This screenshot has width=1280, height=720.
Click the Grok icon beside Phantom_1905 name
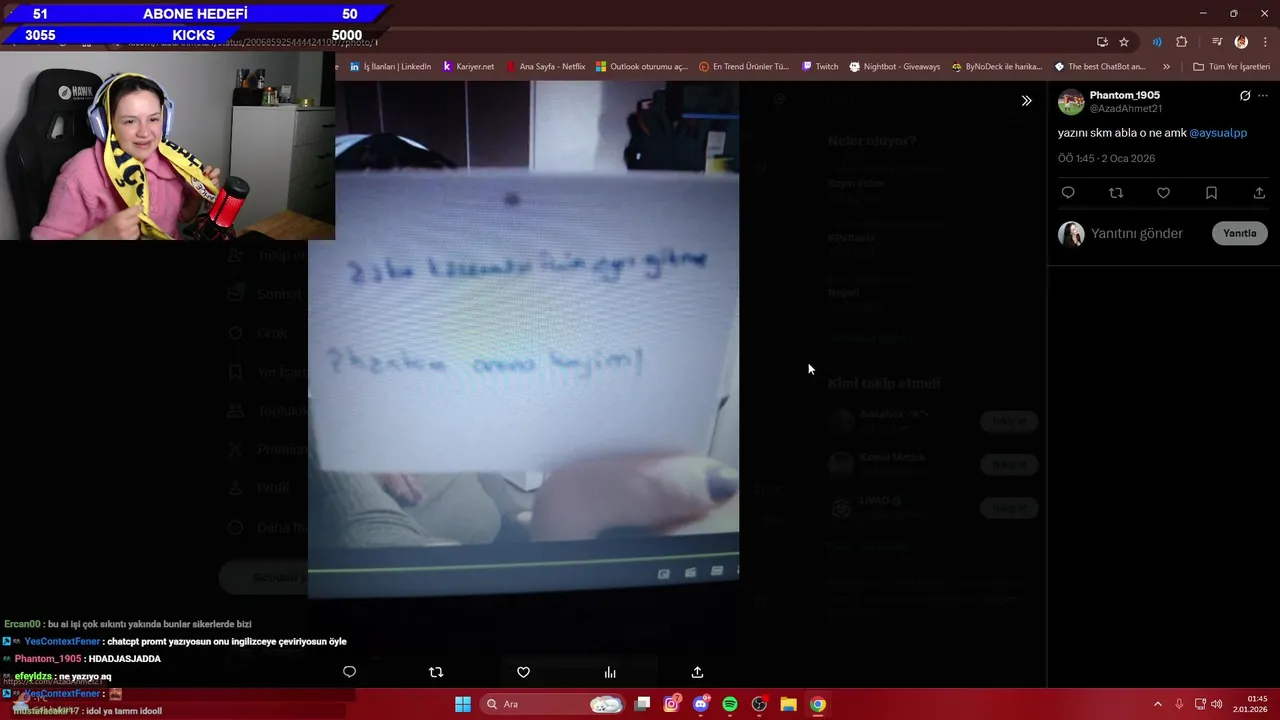1245,96
